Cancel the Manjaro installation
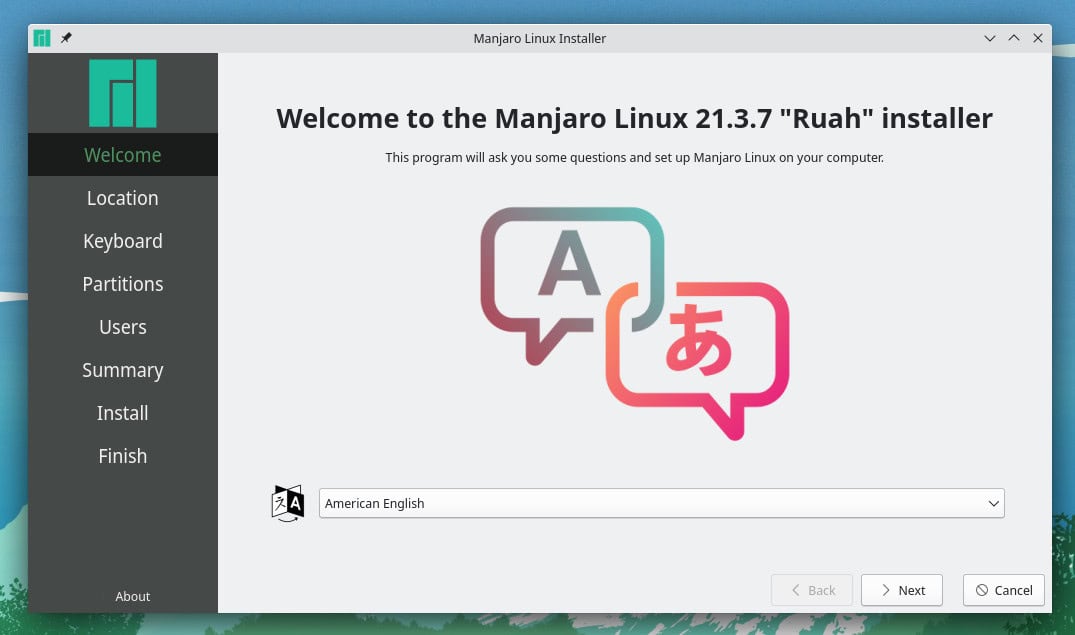Viewport: 1075px width, 635px height. point(1003,590)
